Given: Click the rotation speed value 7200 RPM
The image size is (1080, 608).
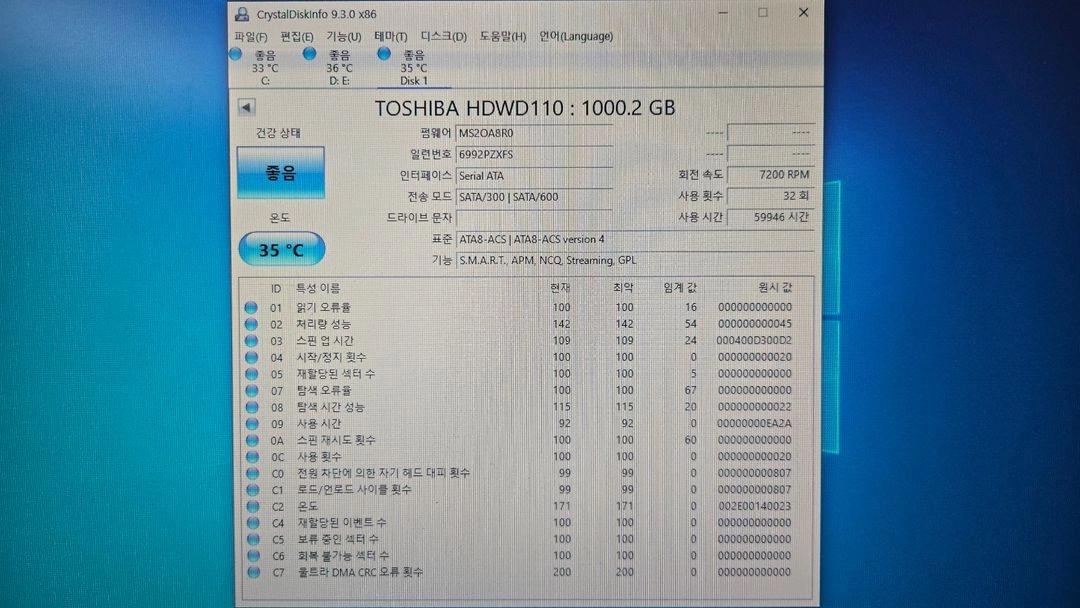Looking at the screenshot, I should click(x=771, y=175).
